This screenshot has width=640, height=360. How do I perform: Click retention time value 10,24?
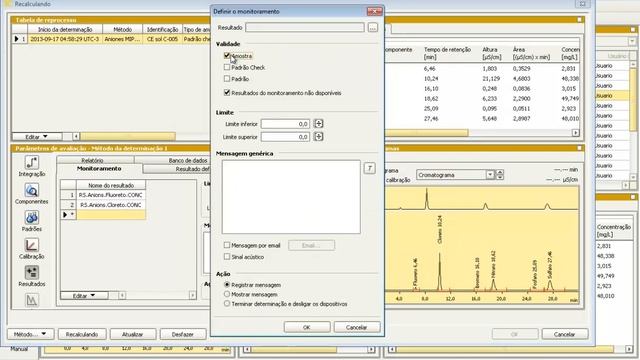[431, 78]
